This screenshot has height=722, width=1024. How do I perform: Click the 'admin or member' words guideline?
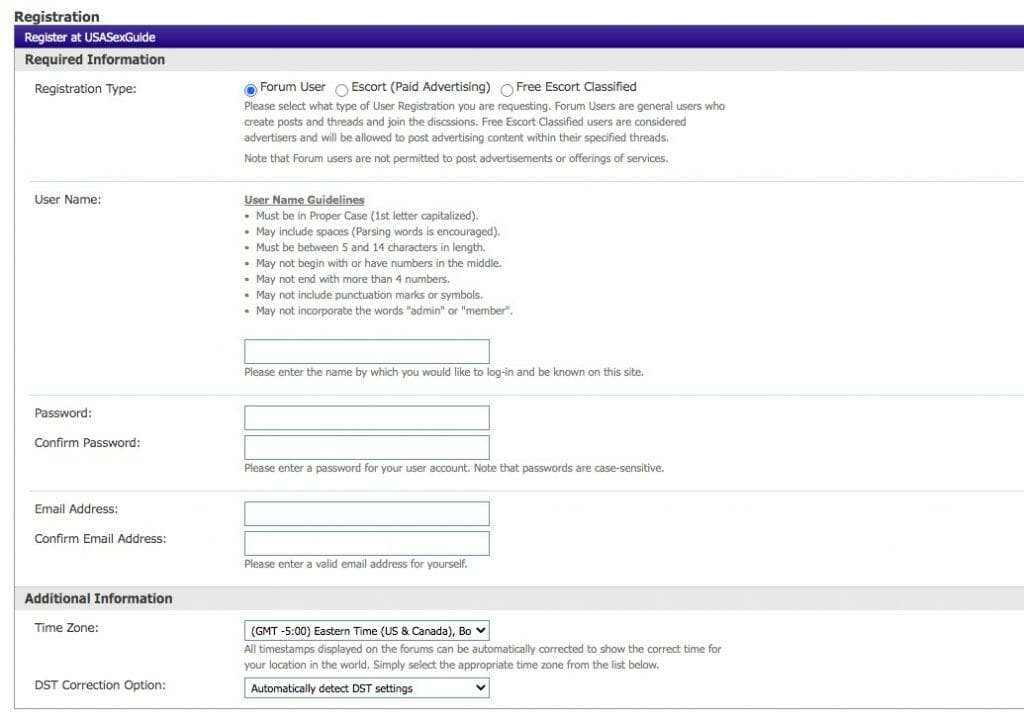click(x=384, y=311)
